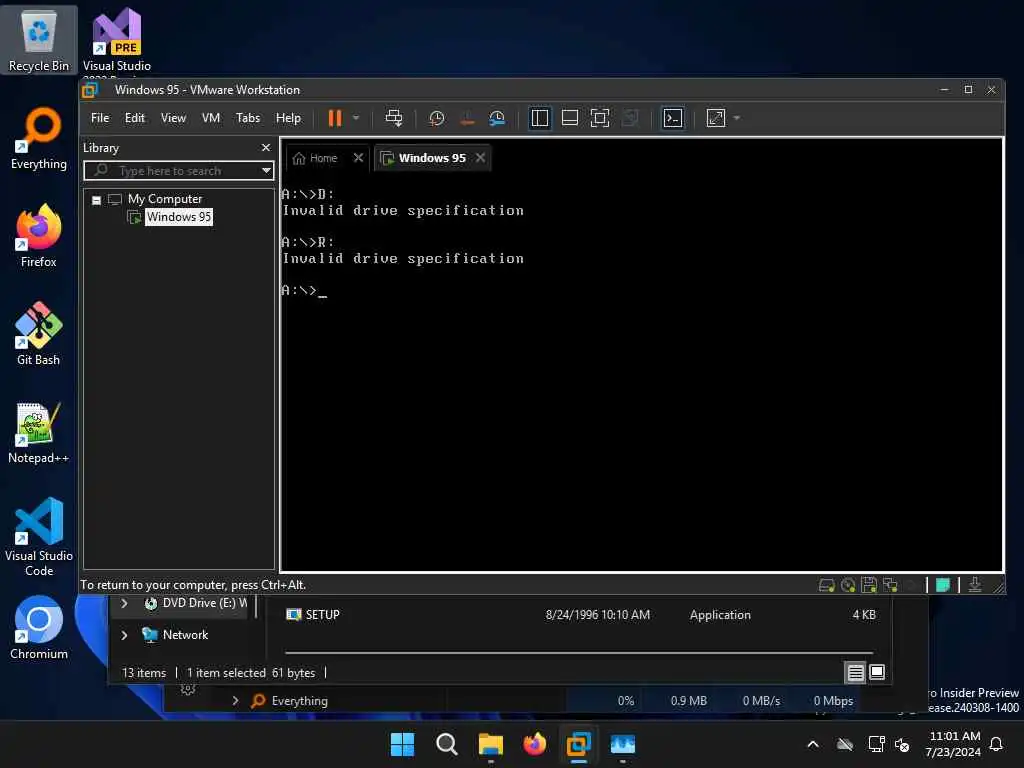Open the Everything desktop shortcut
The width and height of the screenshot is (1024, 768).
[39, 138]
